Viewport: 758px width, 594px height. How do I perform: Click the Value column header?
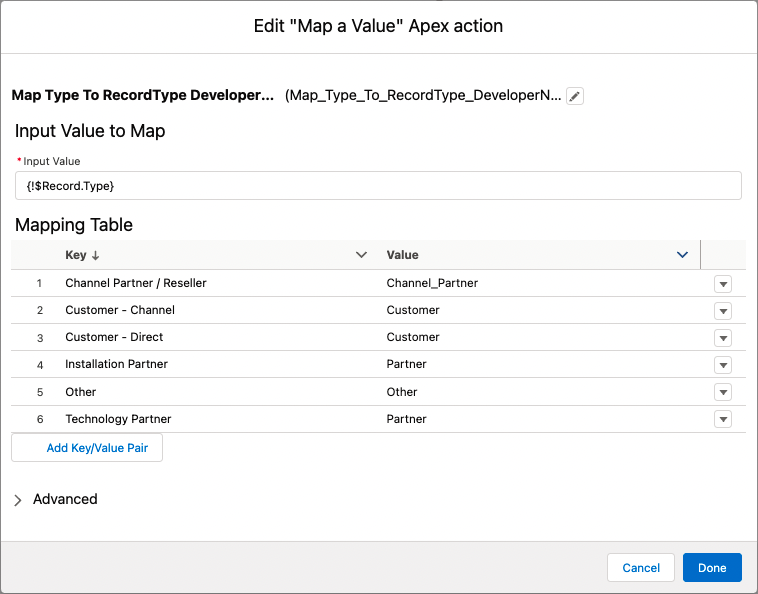coord(403,255)
